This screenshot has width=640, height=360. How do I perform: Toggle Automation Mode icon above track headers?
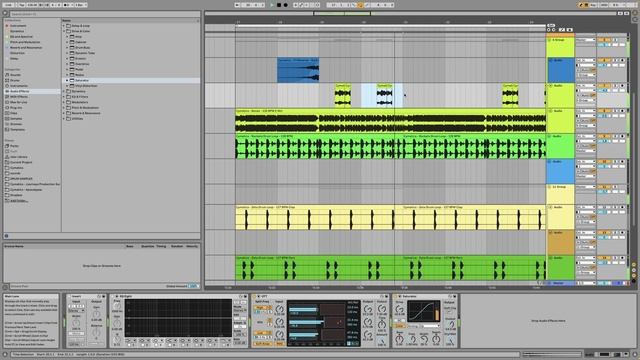coord(562,29)
